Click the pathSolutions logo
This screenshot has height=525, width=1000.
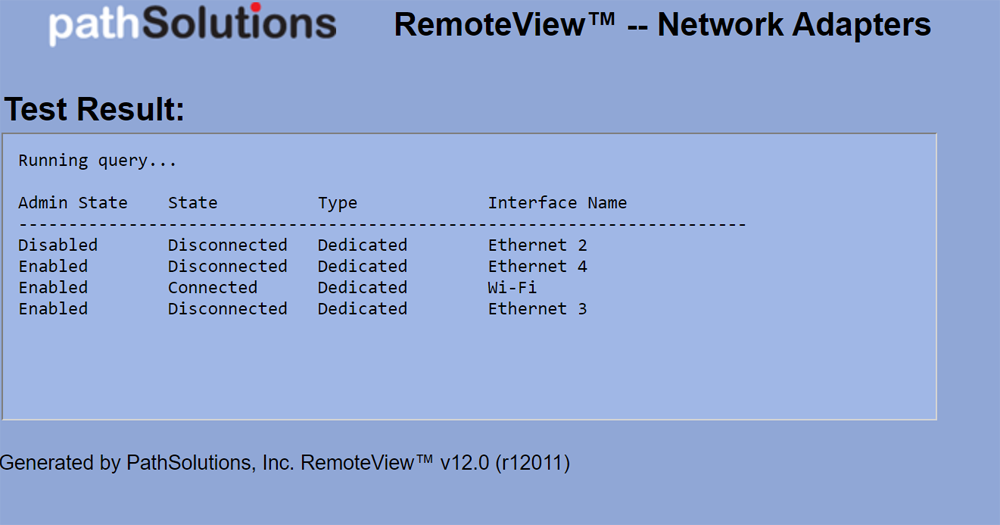click(192, 24)
